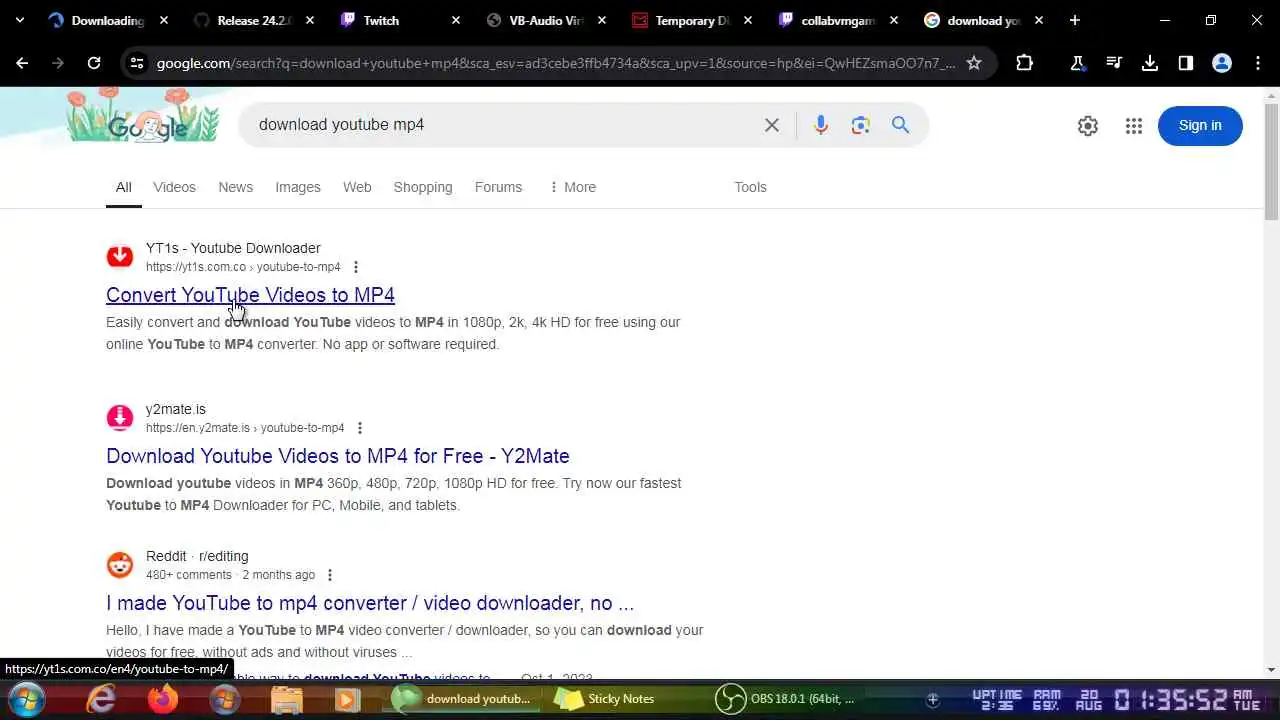This screenshot has width=1280, height=720.
Task: Switch to the Release 24.2 GitHub tab
Action: pyautogui.click(x=252, y=20)
